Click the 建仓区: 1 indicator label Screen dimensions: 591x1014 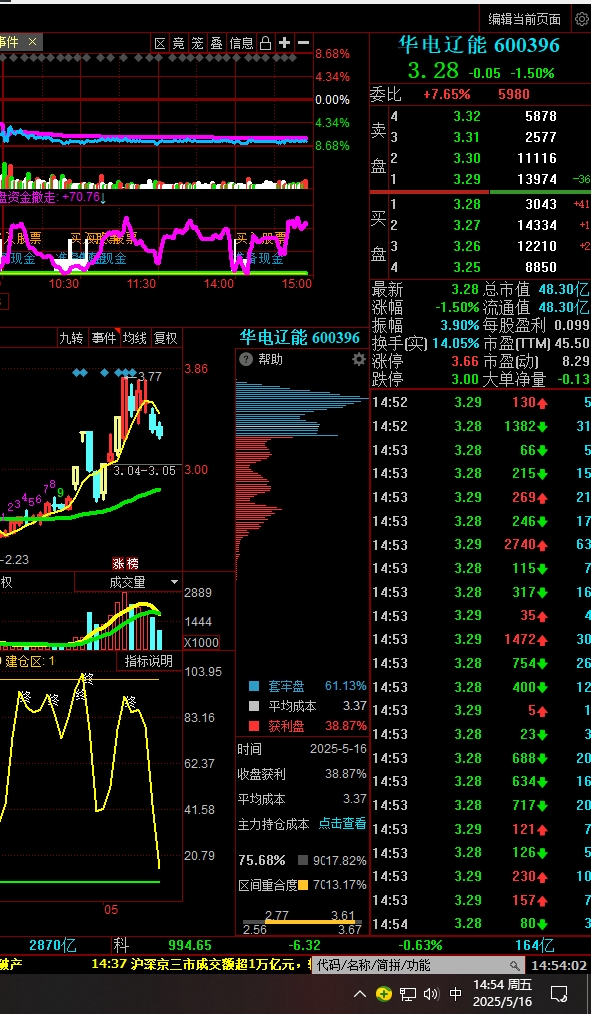tap(29, 661)
